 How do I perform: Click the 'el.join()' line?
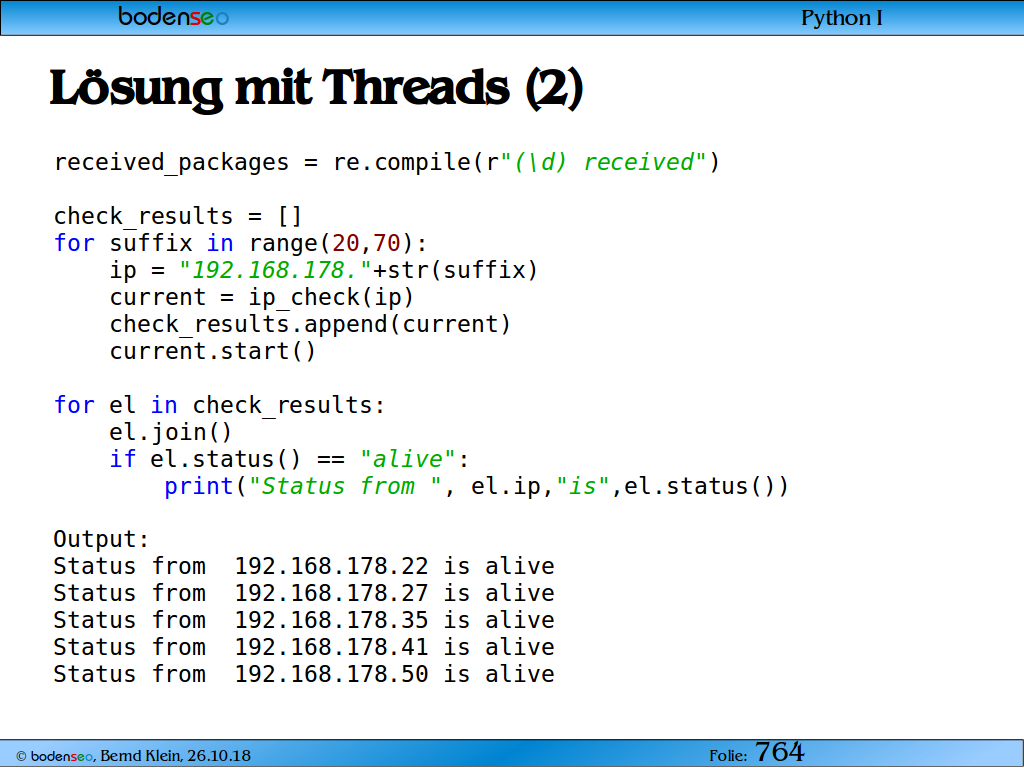click(x=170, y=432)
